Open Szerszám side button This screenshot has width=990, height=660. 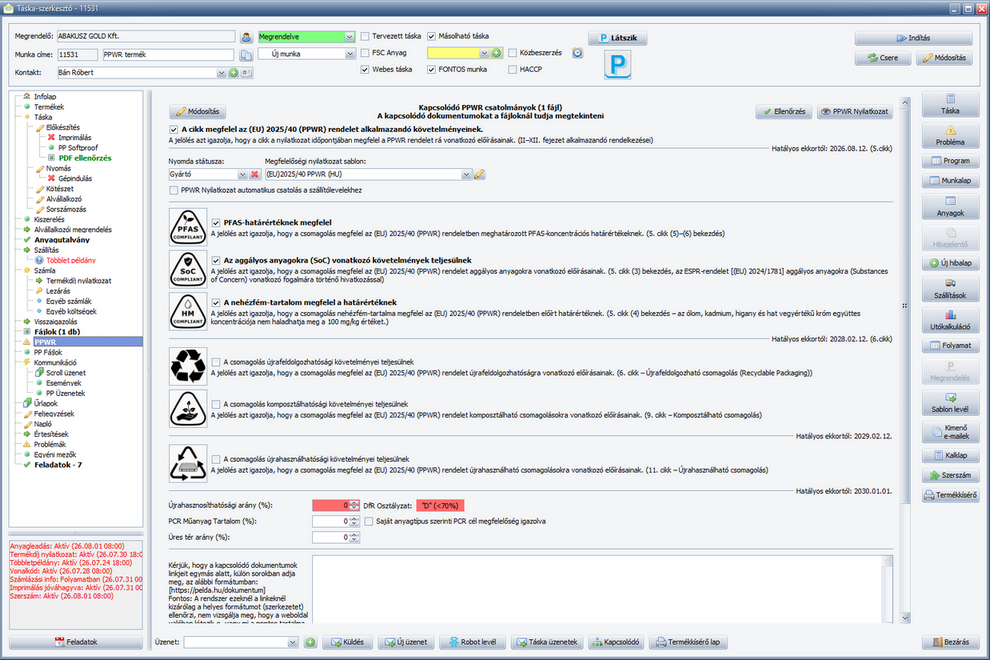click(950, 475)
